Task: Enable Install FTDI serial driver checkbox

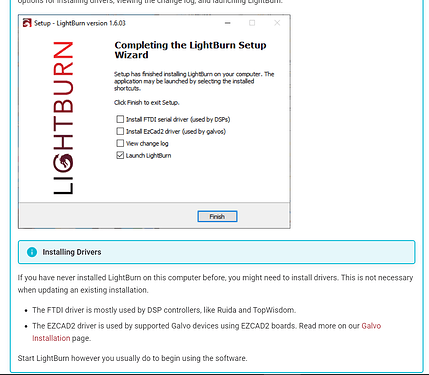Action: click(x=120, y=119)
